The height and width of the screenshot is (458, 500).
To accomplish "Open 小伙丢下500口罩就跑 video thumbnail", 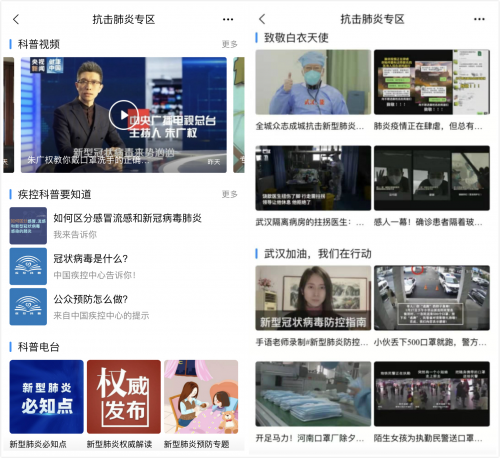I will click(x=432, y=298).
